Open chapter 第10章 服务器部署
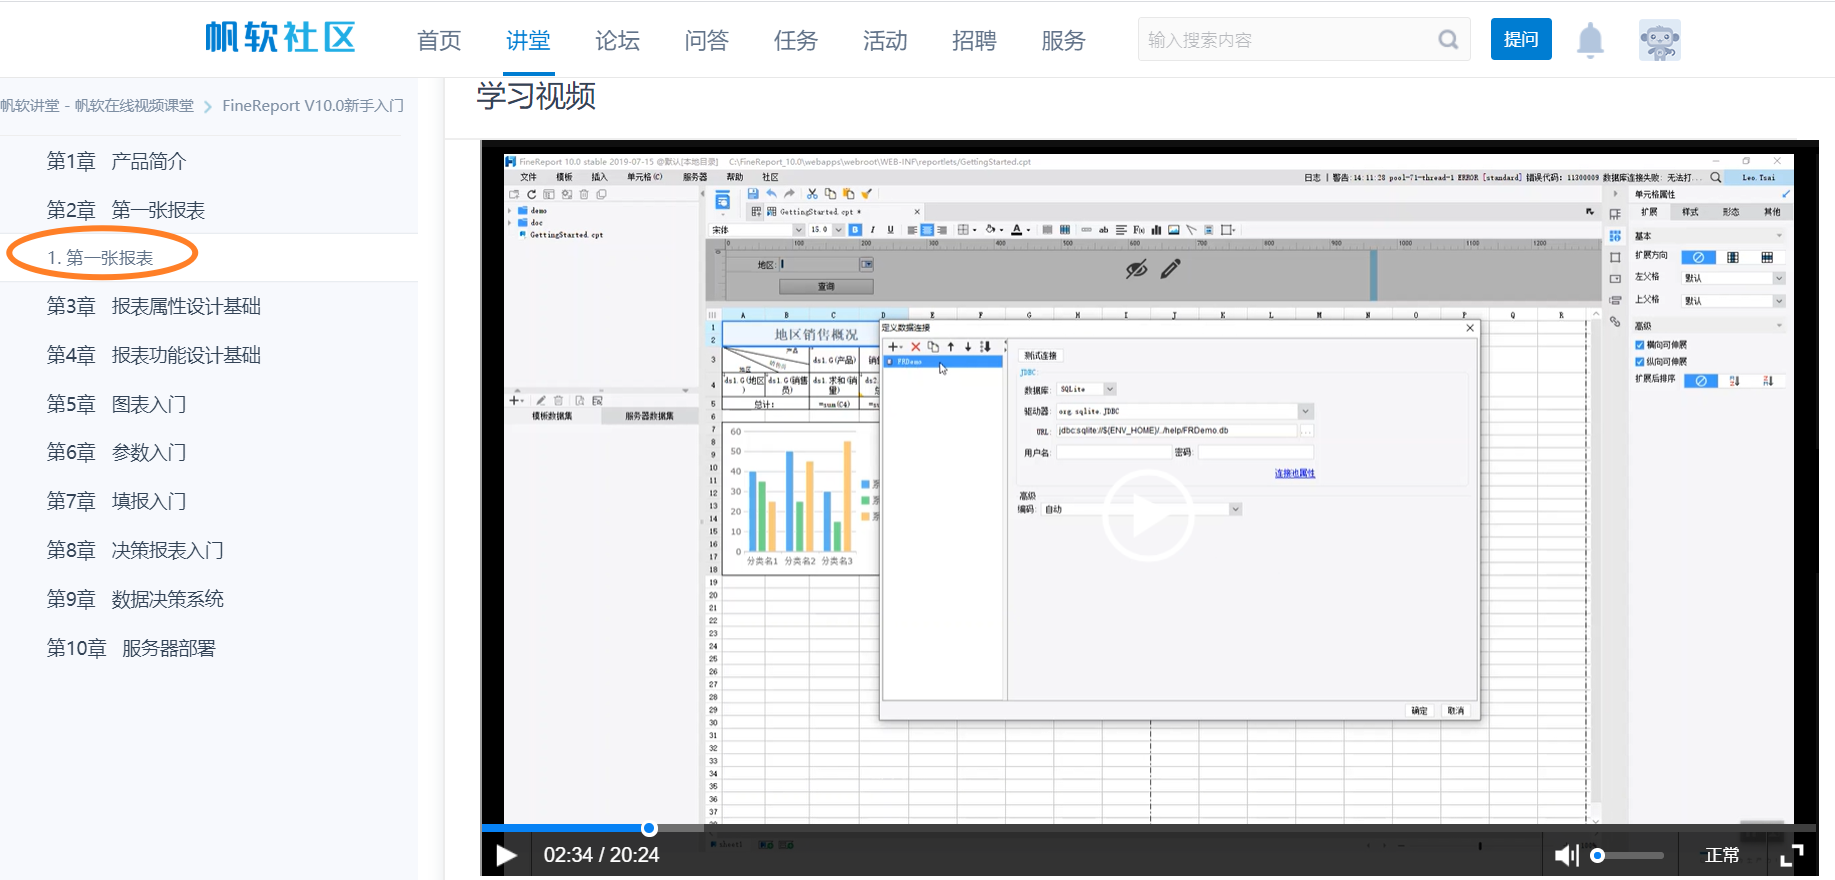Screen dimensions: 1835x880 point(131,649)
